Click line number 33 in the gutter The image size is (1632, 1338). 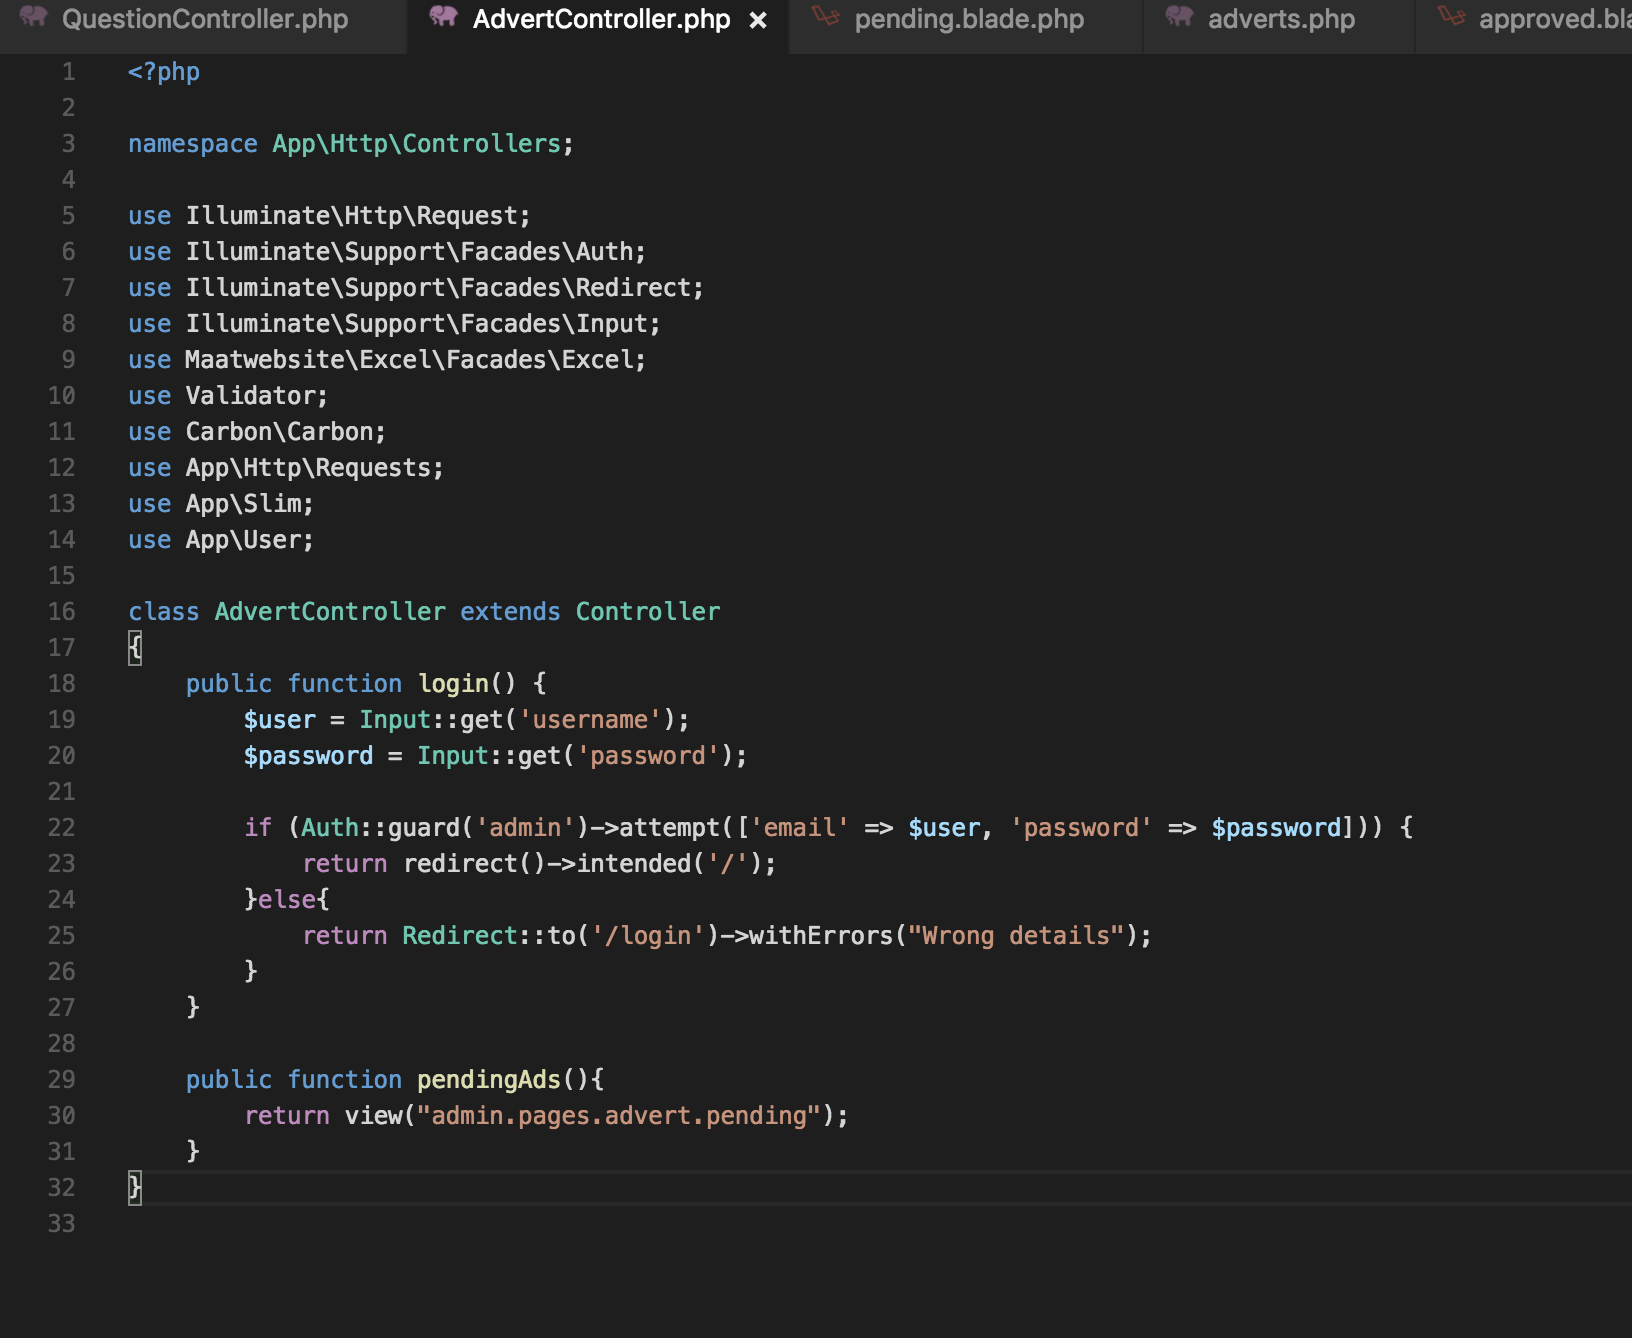tap(61, 1224)
